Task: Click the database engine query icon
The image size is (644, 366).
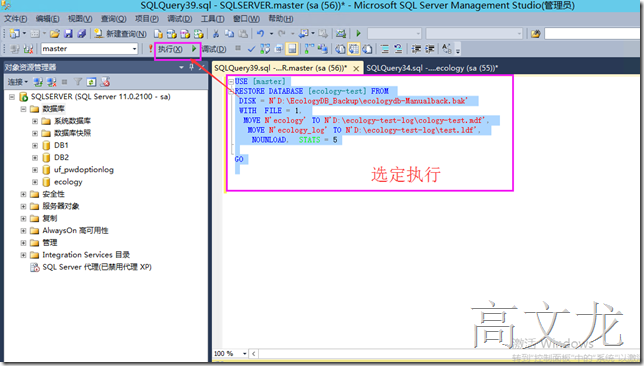Action: click(x=158, y=34)
